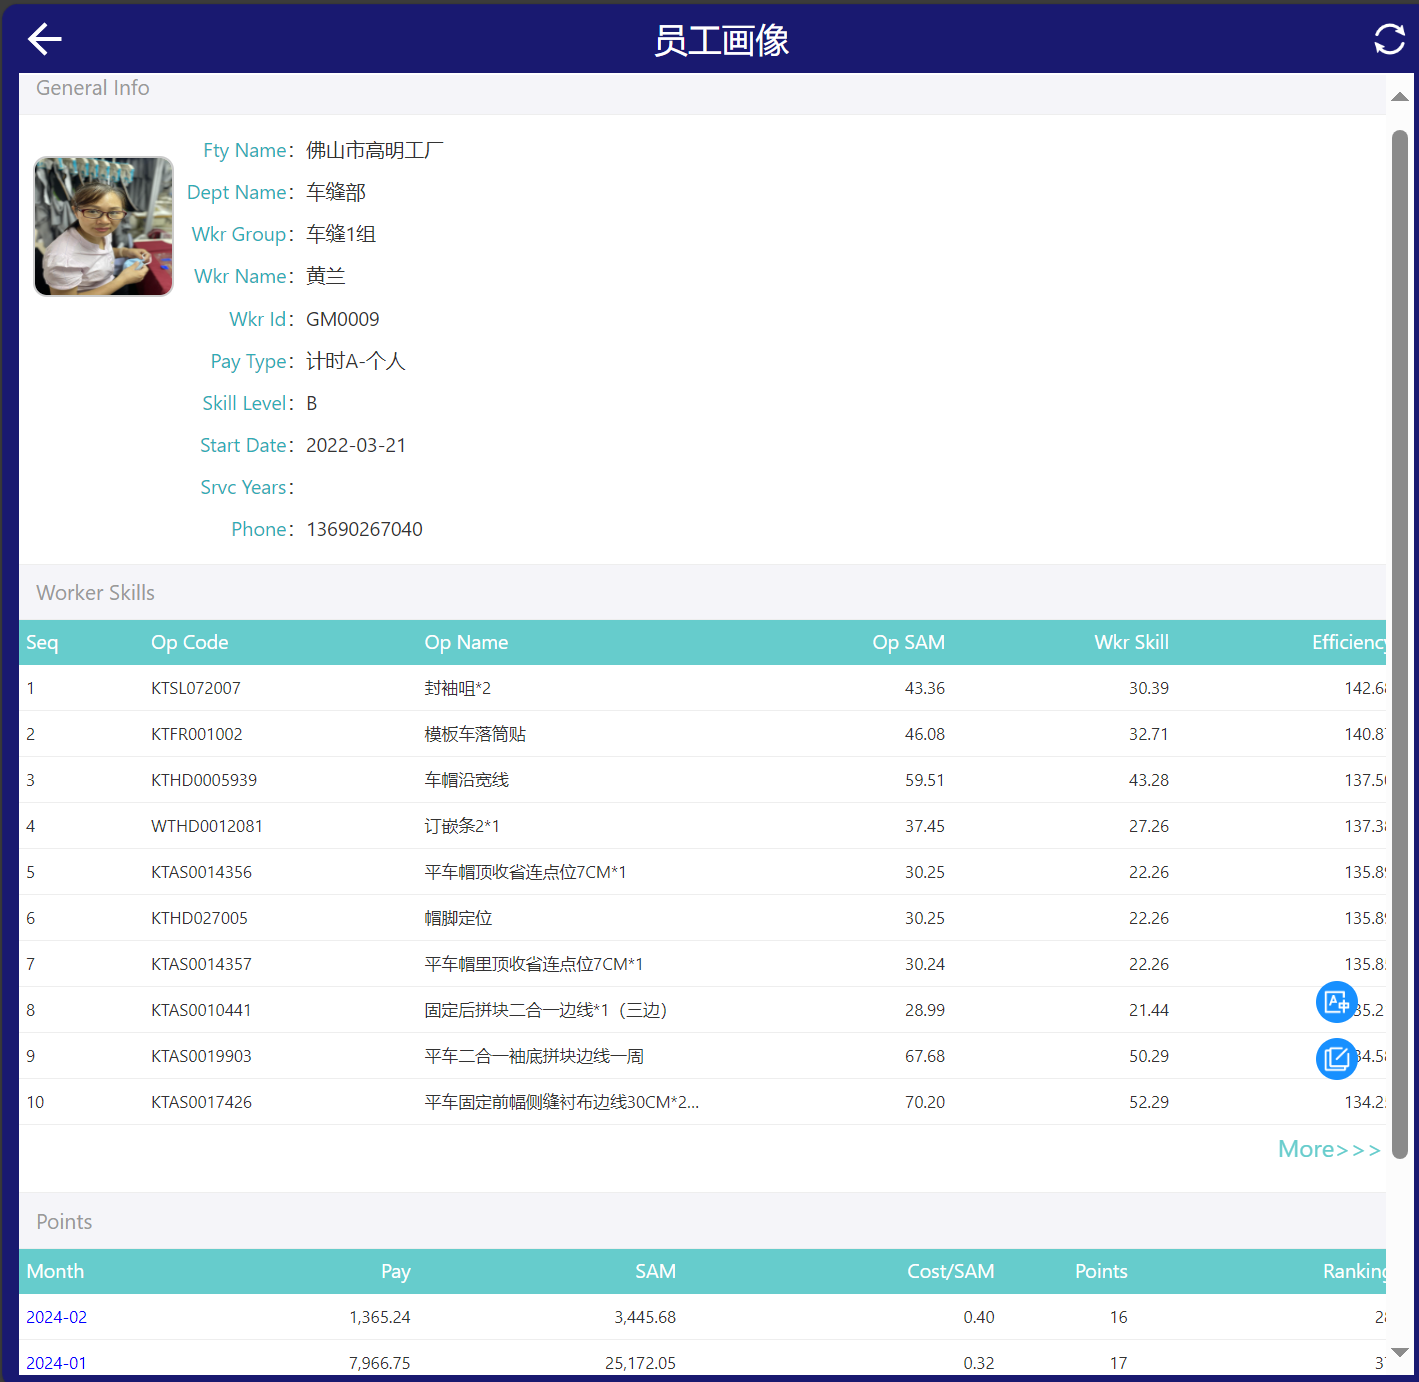Open the 2024-02 month link
Viewport: 1419px width, 1382px height.
pos(57,1317)
